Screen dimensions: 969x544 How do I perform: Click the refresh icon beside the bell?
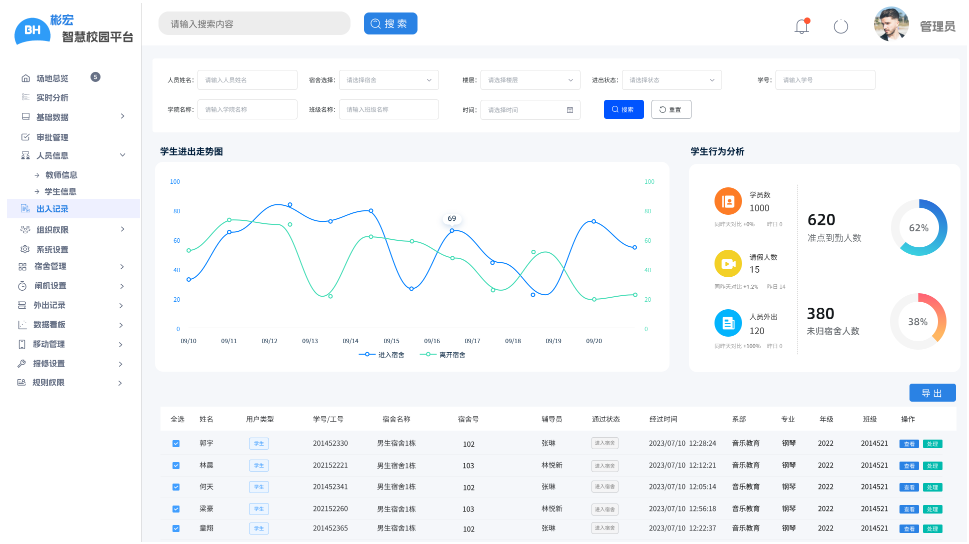pyautogui.click(x=841, y=27)
